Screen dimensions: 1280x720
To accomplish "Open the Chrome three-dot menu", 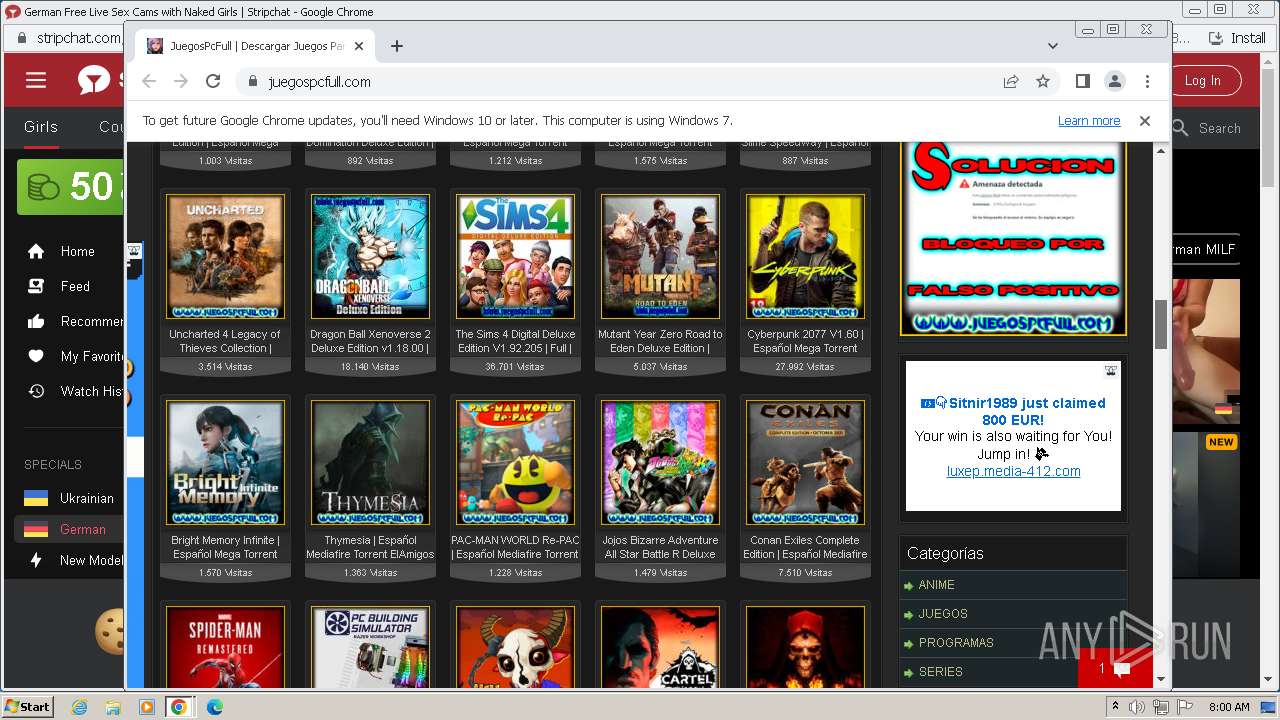I will (x=1147, y=81).
